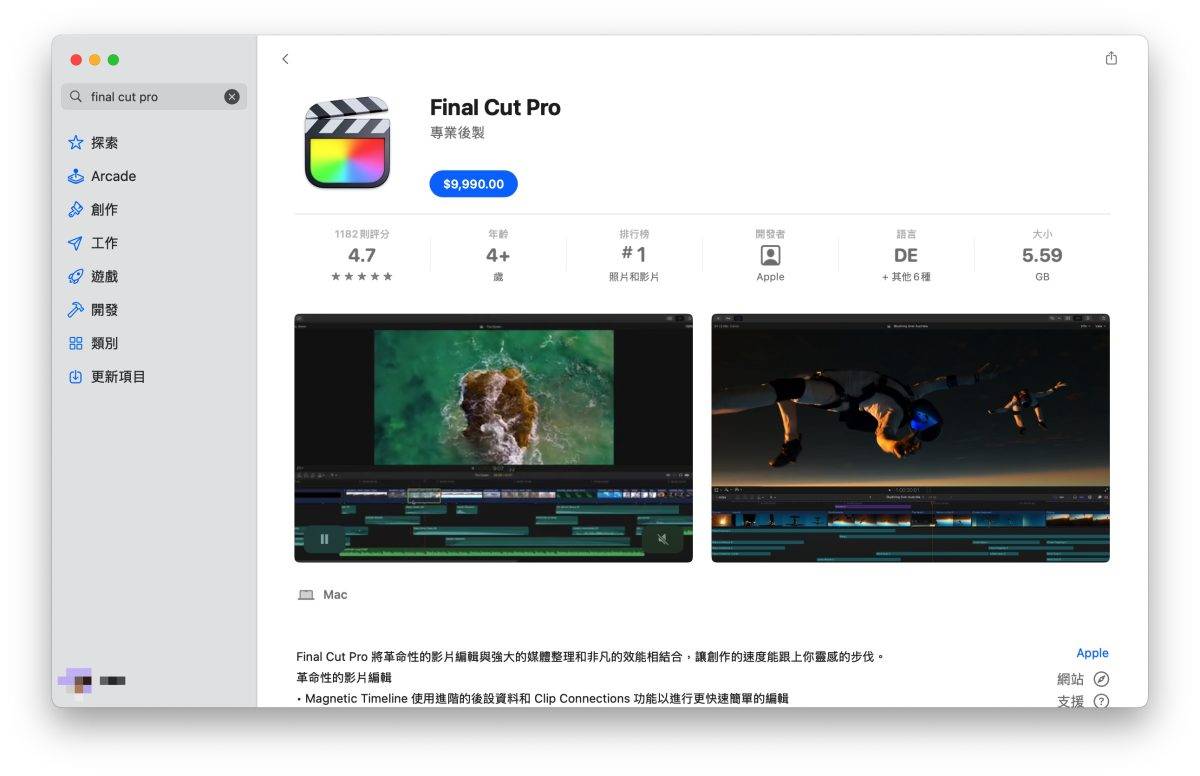This screenshot has width=1200, height=776.
Task: Click the DE language info
Action: [x=906, y=255]
